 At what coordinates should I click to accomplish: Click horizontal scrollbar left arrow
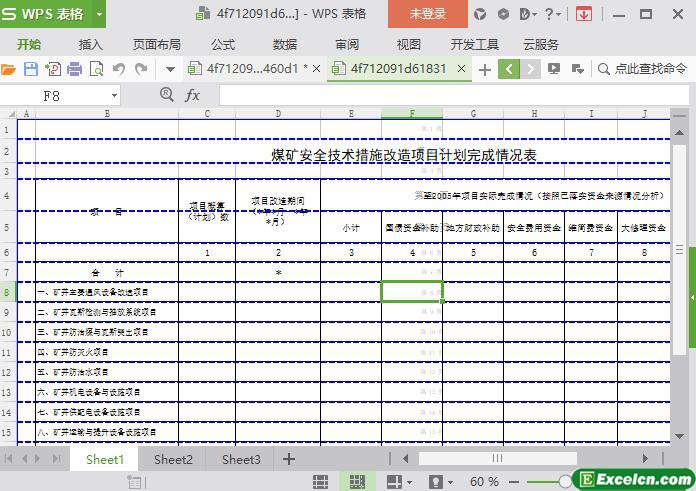[x=405, y=458]
